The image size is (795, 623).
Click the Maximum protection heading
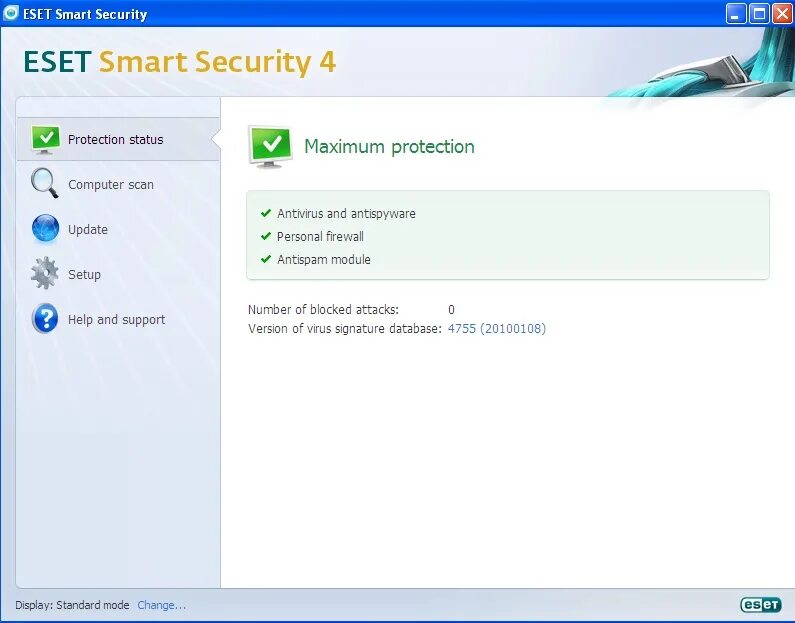389,146
